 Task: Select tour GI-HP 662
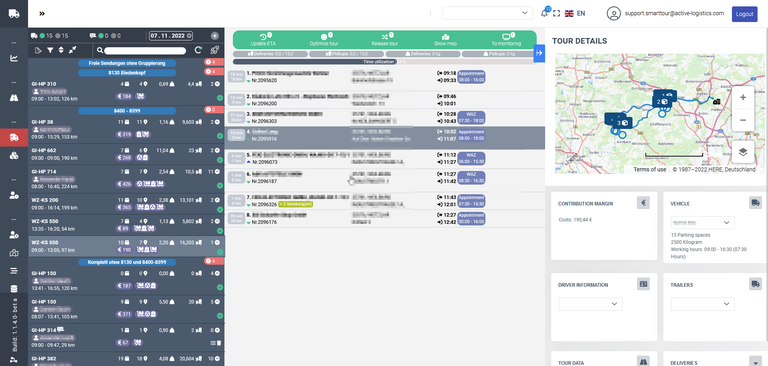tap(126, 154)
